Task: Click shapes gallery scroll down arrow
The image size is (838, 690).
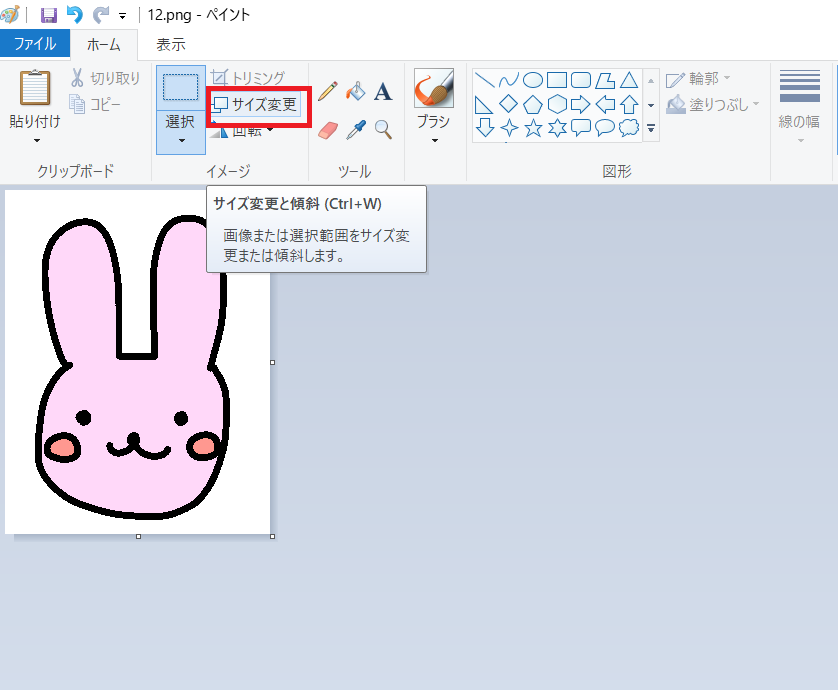Action: pyautogui.click(x=651, y=105)
